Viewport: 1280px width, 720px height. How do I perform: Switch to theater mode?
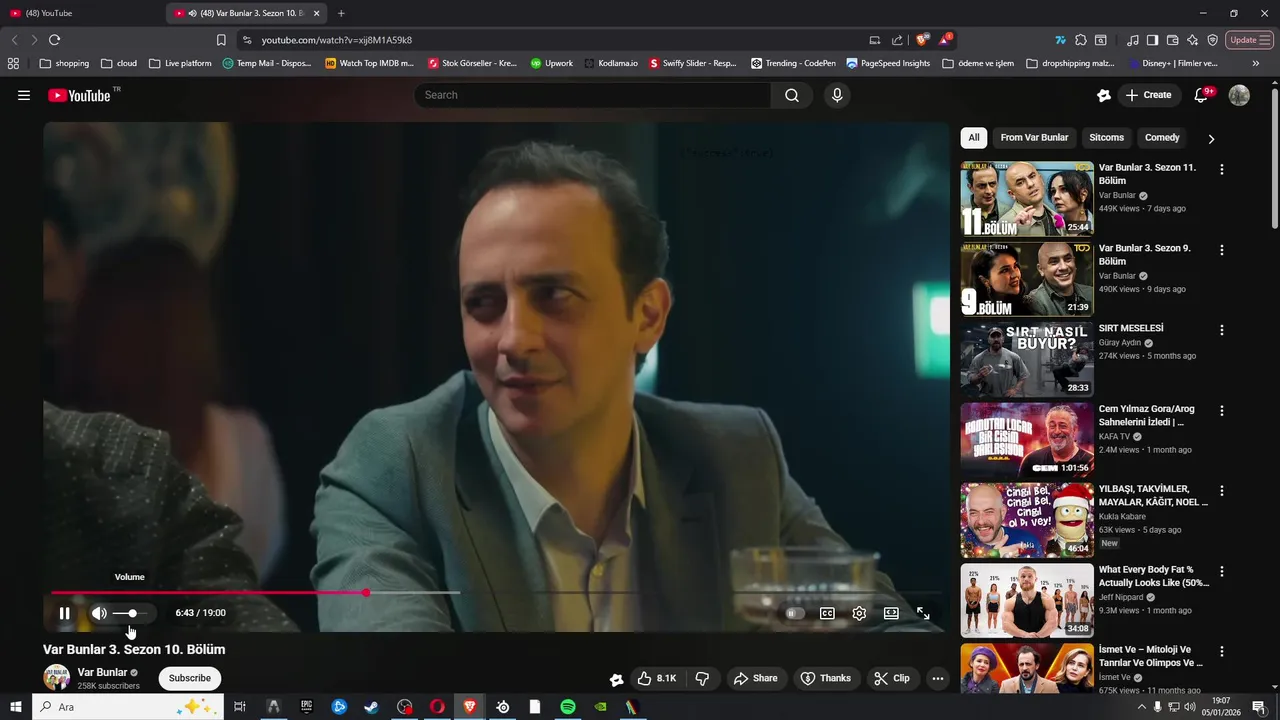point(891,613)
